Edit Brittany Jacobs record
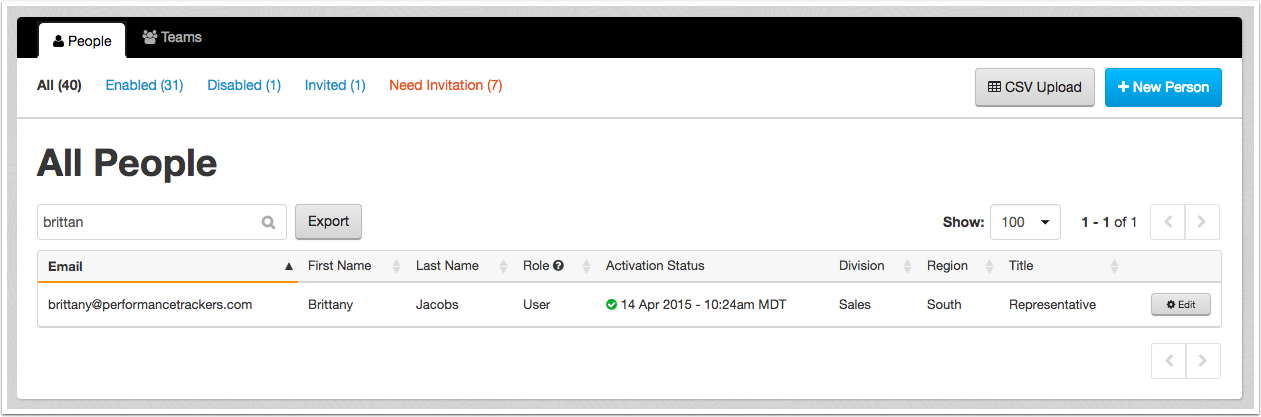The width and height of the screenshot is (1261, 417). coord(1181,305)
